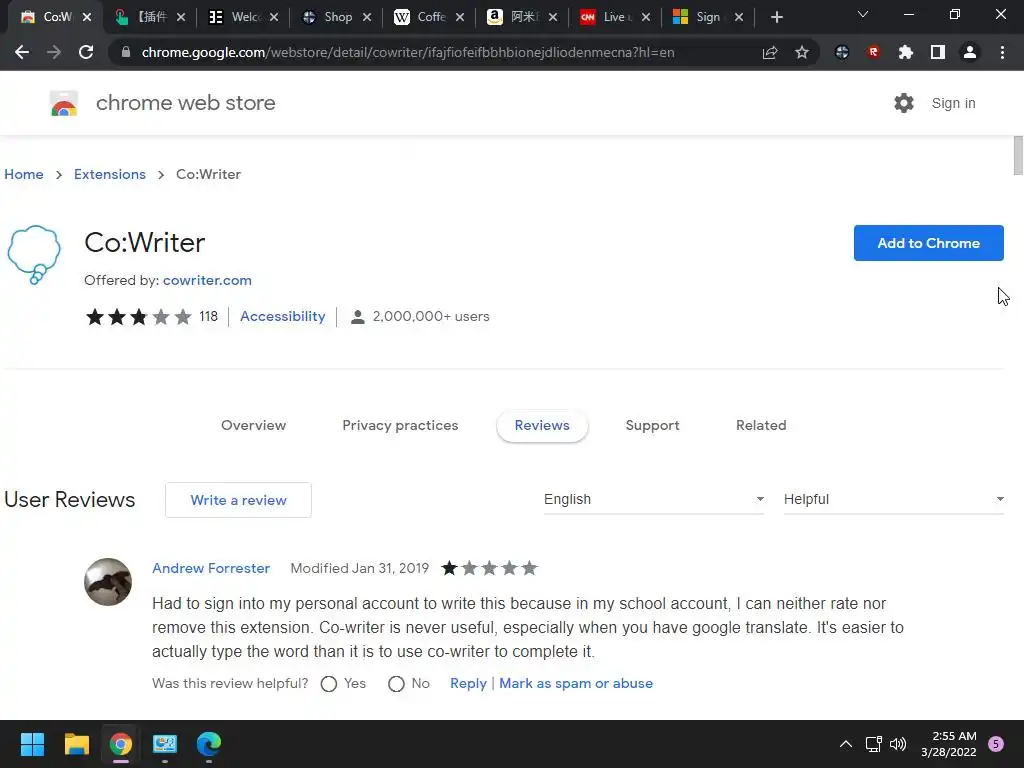The width and height of the screenshot is (1024, 768).
Task: Click the Chrome taskbar icon
Action: tap(121, 744)
